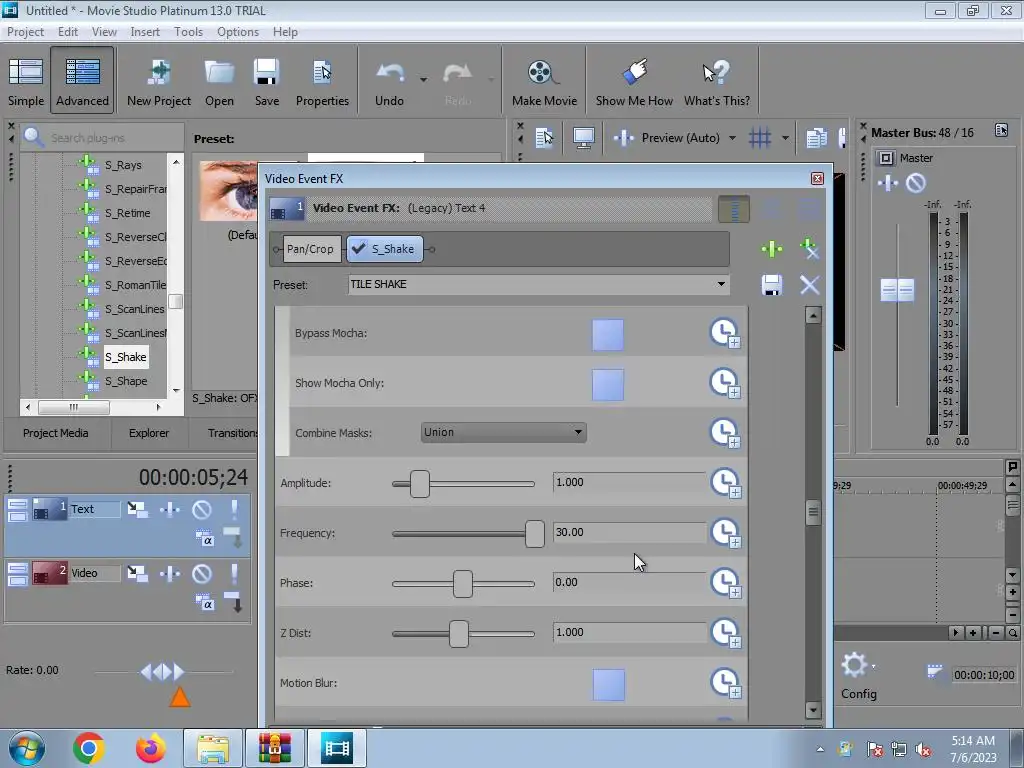Open Google Chrome from taskbar
Image resolution: width=1024 pixels, height=768 pixels.
tap(89, 748)
